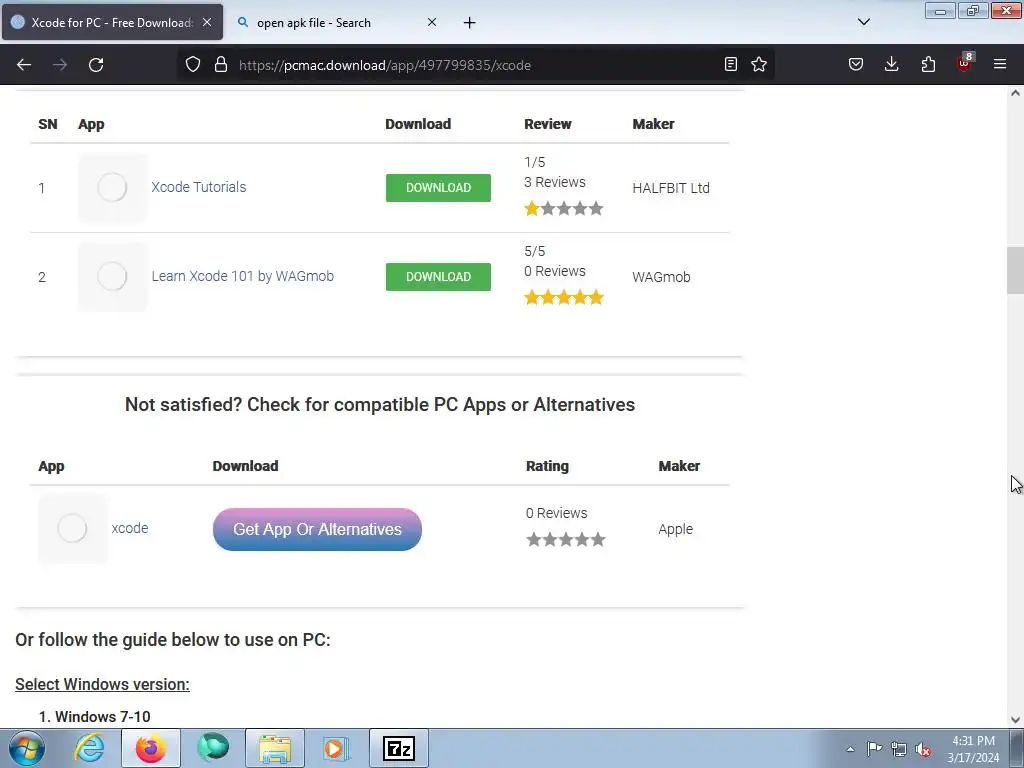Screen dimensions: 1024x768
Task: Click the vertical scrollbar thumb
Action: pyautogui.click(x=1015, y=270)
